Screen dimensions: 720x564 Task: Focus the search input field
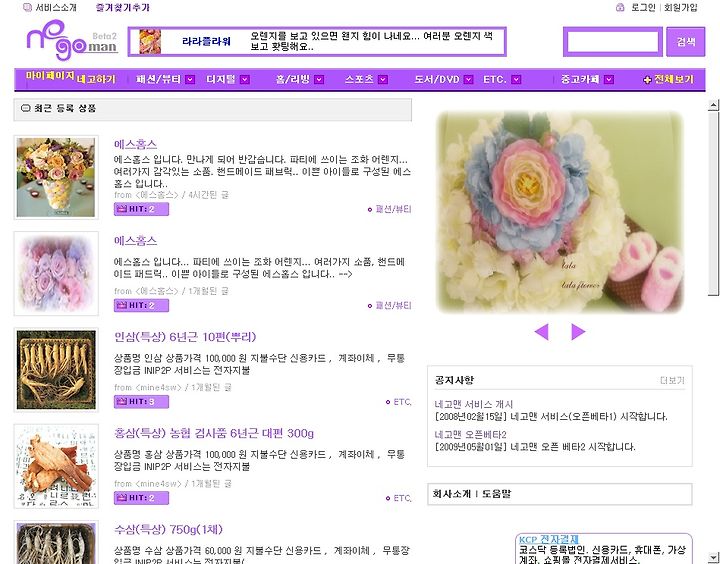tap(613, 42)
